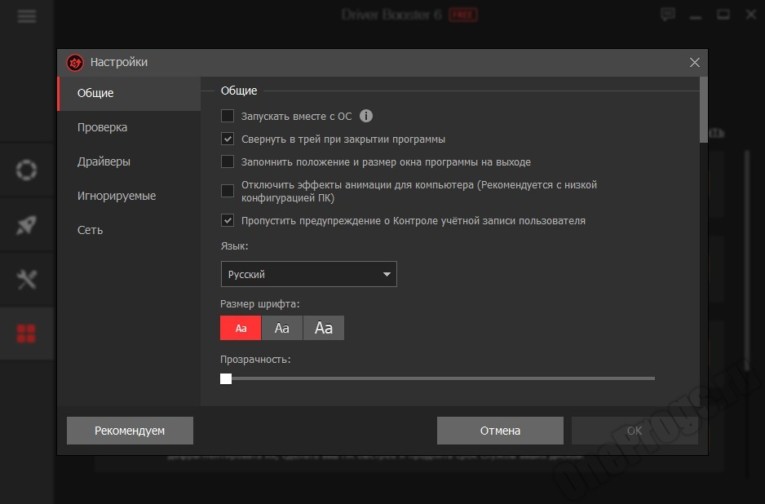
Task: Select the medium Aa font size
Action: 282,328
